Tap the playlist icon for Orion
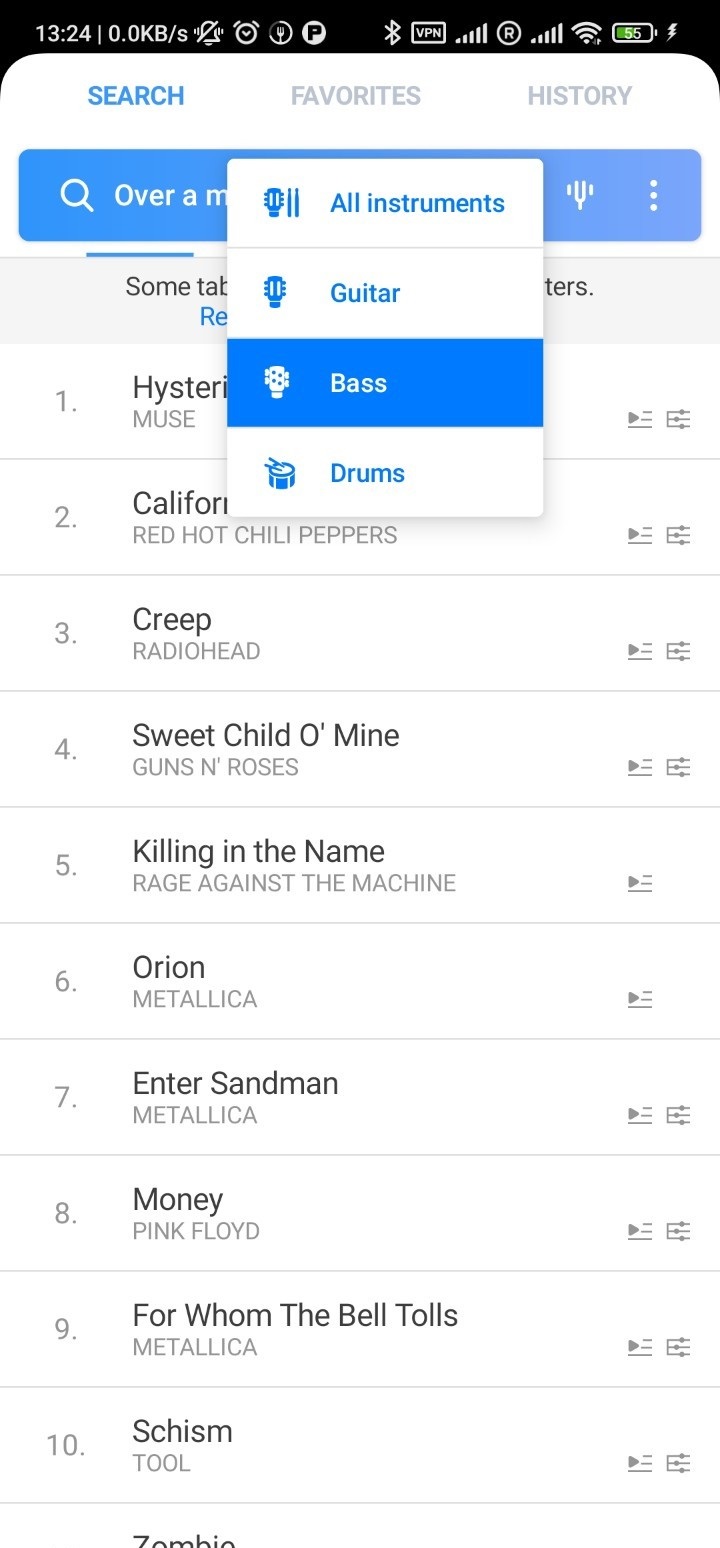720x1548 pixels. (x=640, y=1000)
